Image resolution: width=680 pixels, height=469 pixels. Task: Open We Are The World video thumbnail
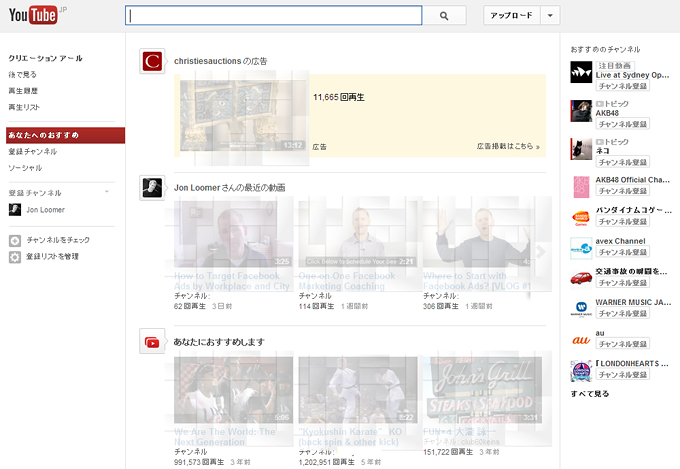click(233, 390)
